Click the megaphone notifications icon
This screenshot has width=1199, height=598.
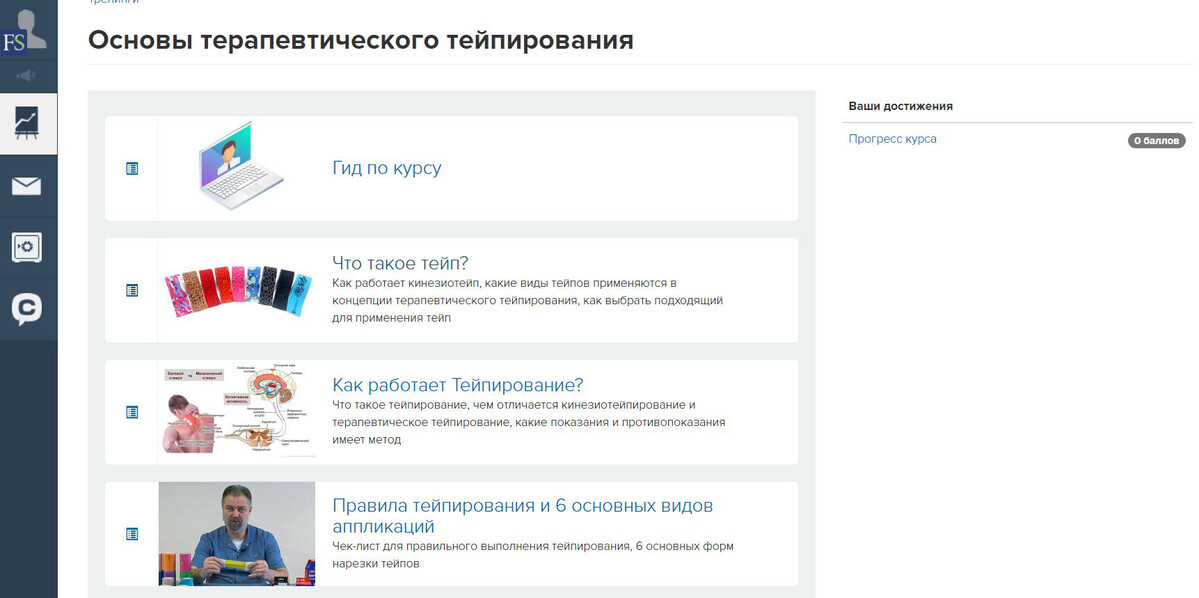pos(28,76)
